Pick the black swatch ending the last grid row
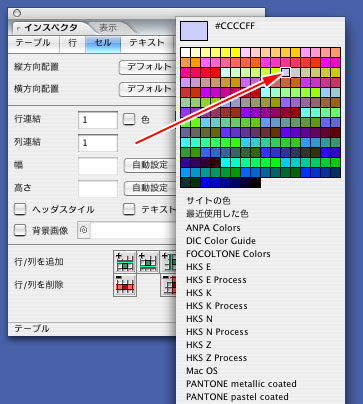 coord(255,182)
